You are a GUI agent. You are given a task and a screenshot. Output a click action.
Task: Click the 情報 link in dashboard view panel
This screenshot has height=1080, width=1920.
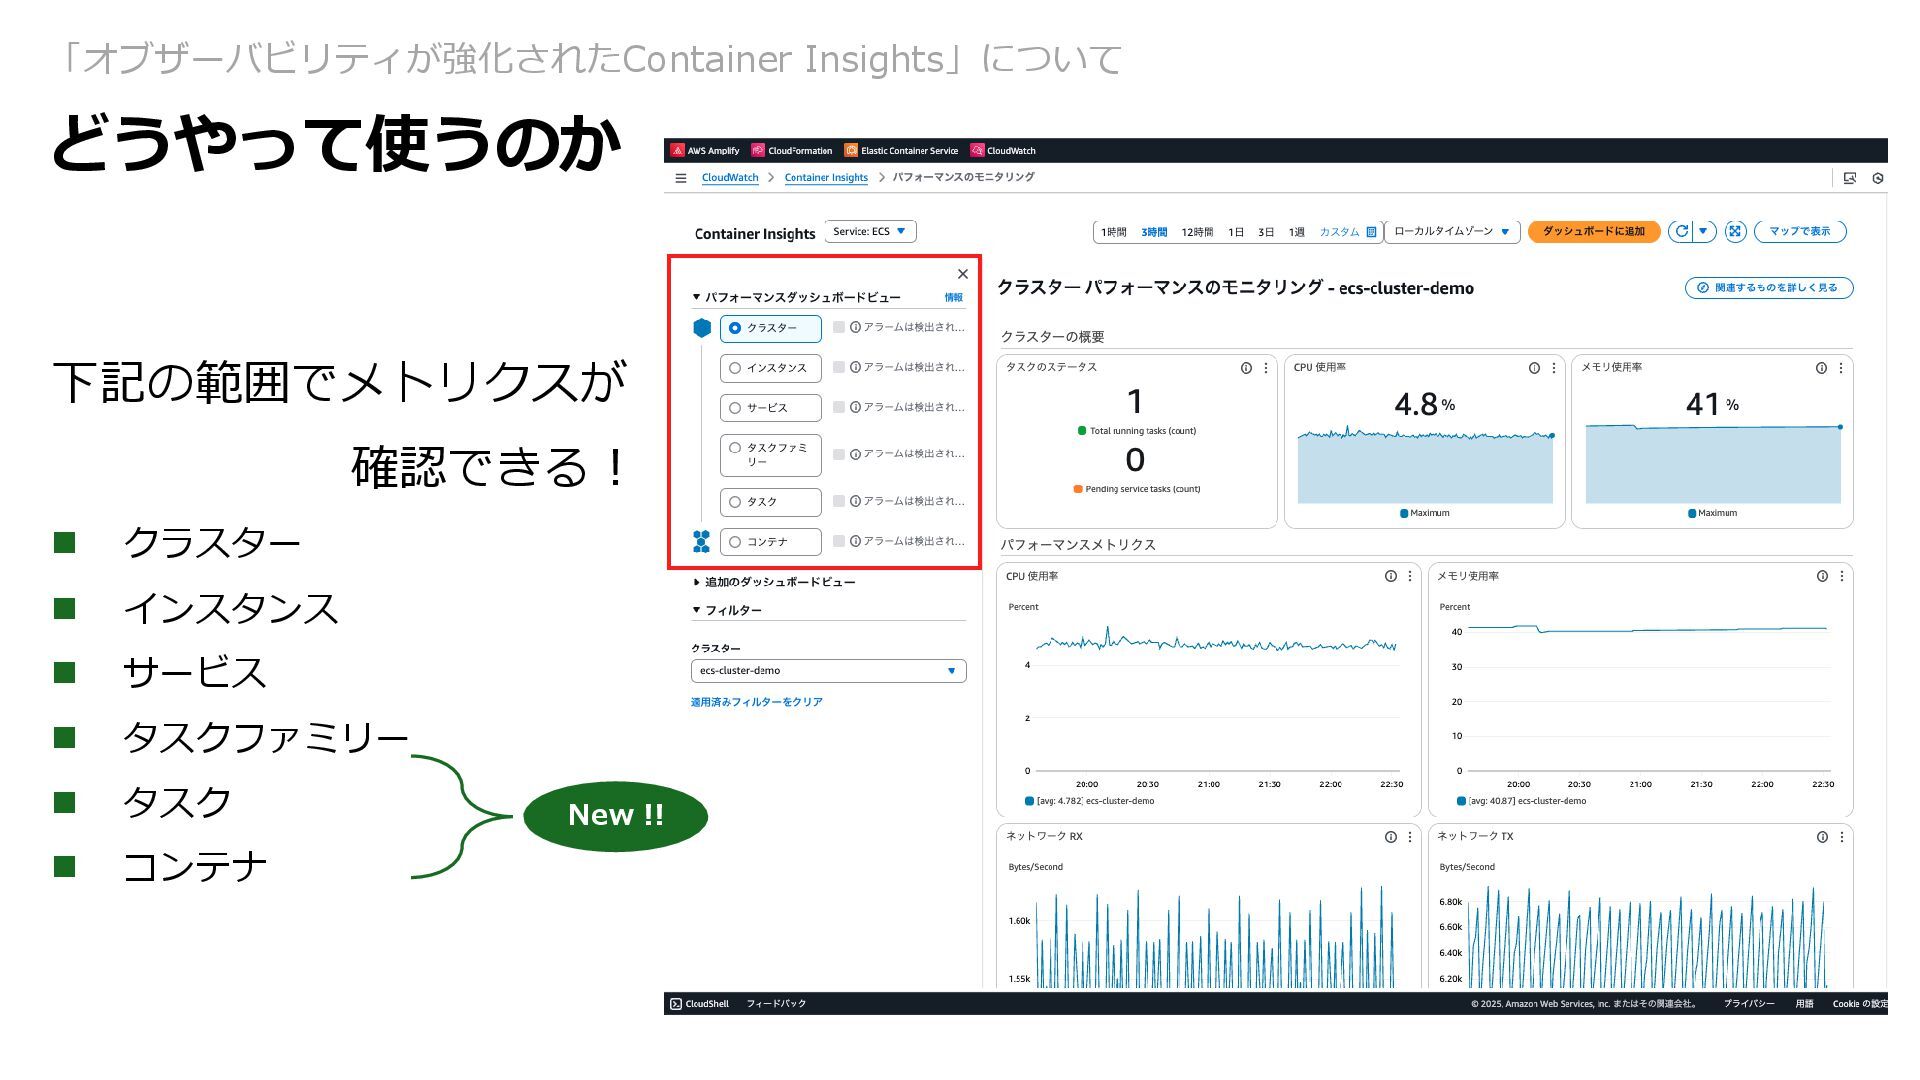[x=953, y=298]
